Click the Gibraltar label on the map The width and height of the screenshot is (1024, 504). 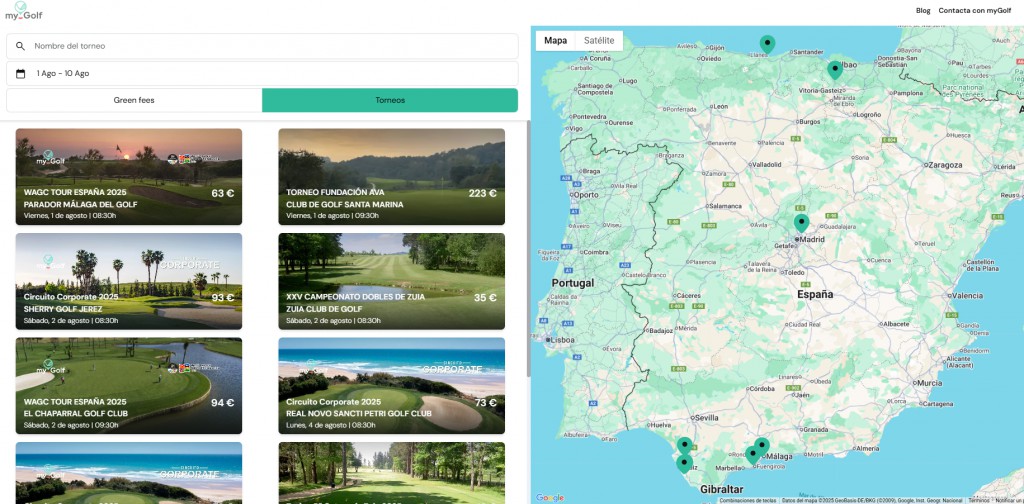[722, 489]
